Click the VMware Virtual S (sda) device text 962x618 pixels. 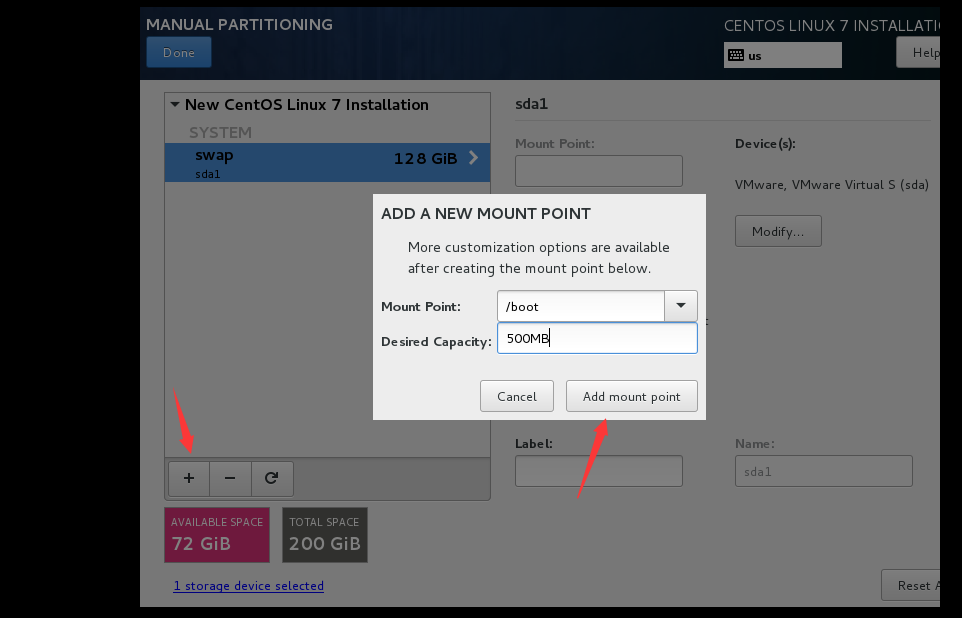[831, 185]
